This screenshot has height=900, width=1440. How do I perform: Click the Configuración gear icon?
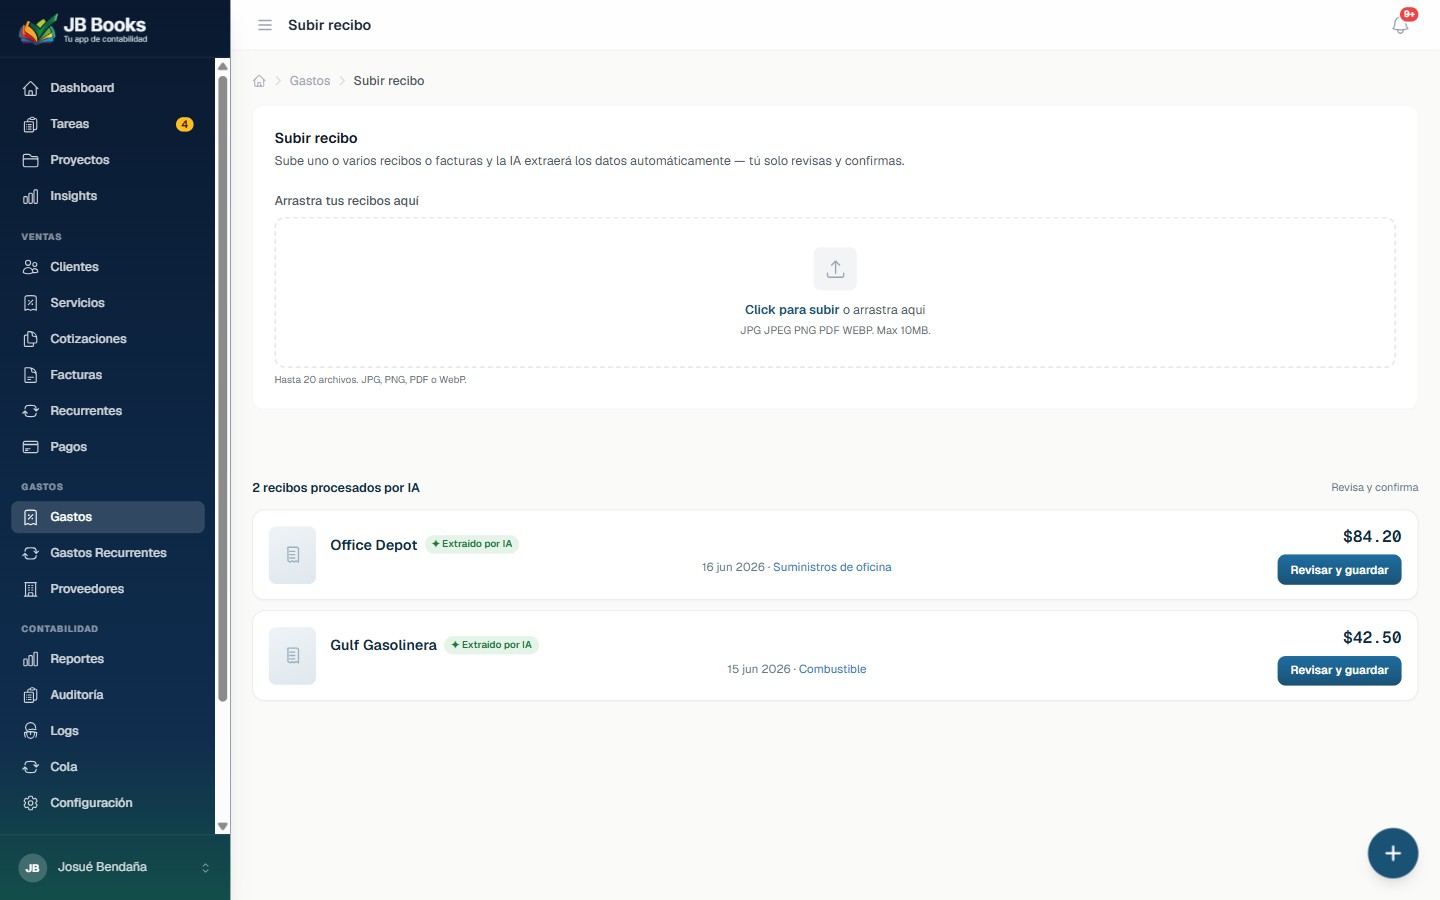pyautogui.click(x=31, y=803)
